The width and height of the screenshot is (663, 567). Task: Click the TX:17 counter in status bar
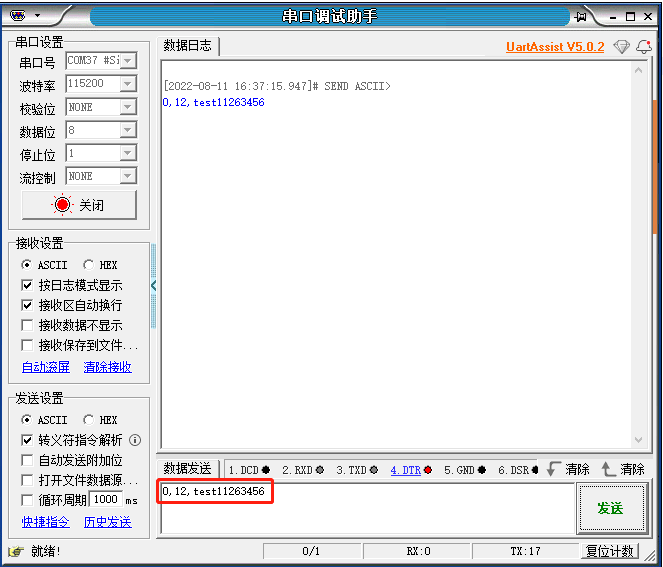coord(526,551)
